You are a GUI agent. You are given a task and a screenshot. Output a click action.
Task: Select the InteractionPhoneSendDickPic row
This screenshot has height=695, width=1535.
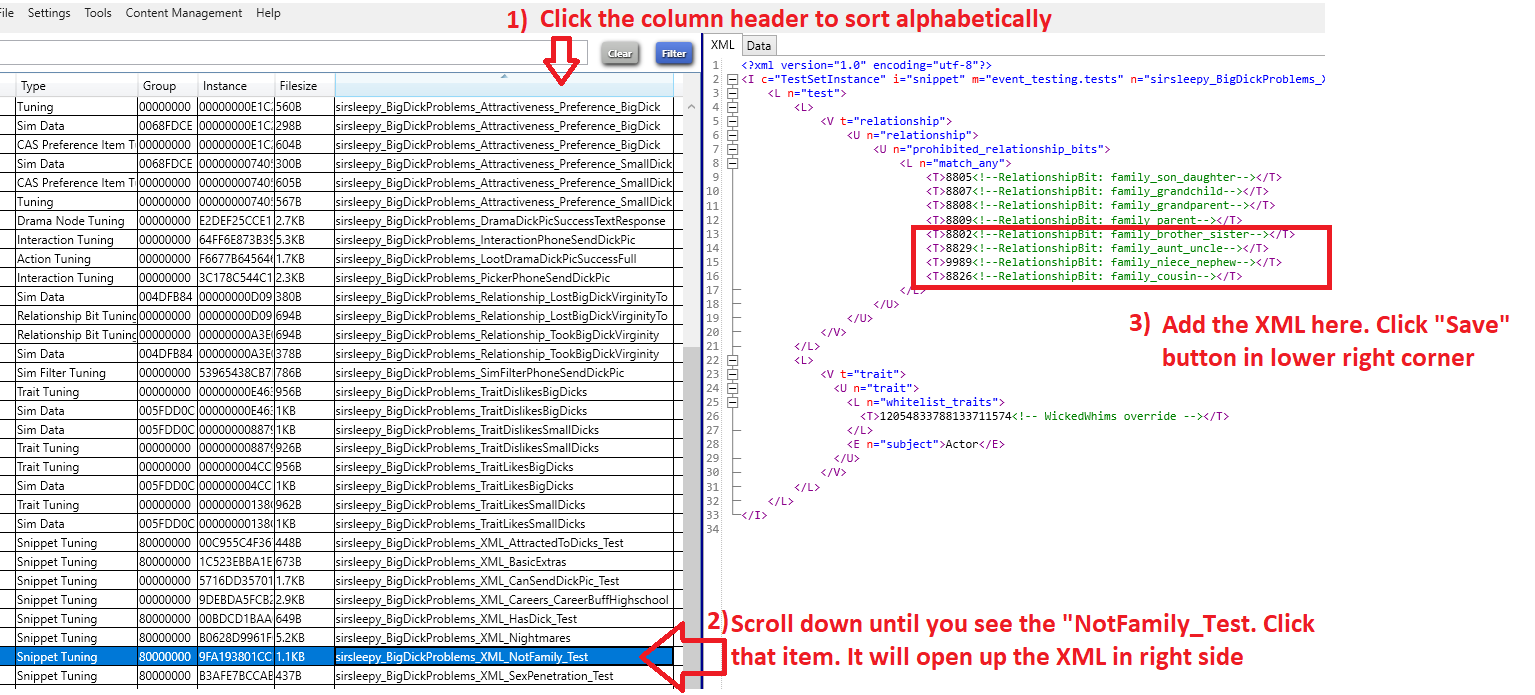pyautogui.click(x=342, y=240)
